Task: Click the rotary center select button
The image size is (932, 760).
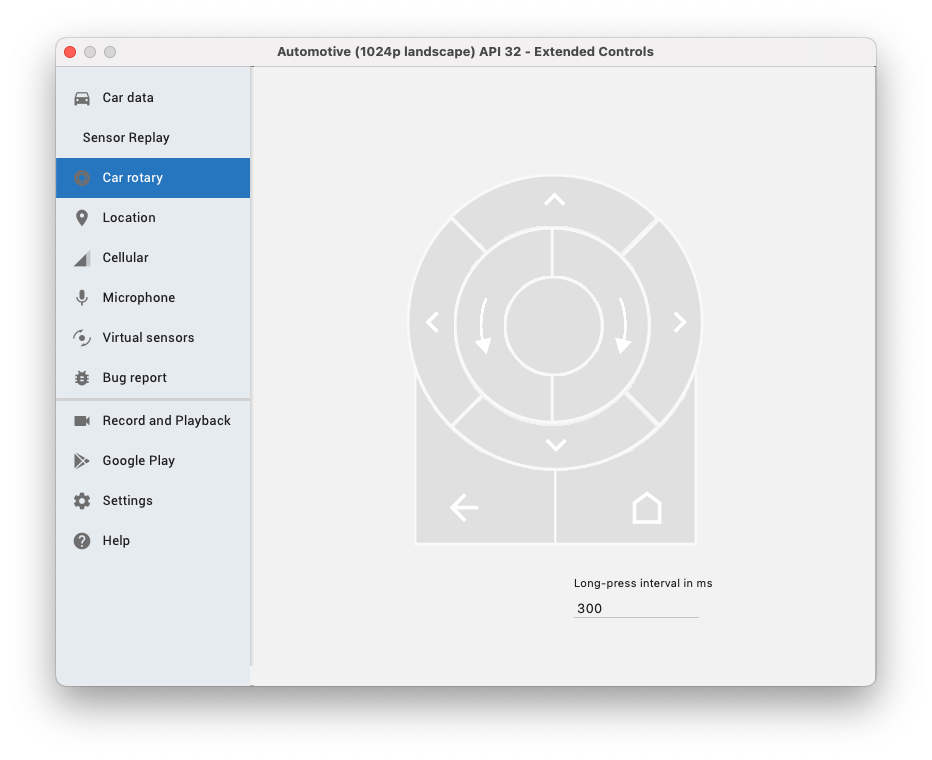Action: pos(553,326)
